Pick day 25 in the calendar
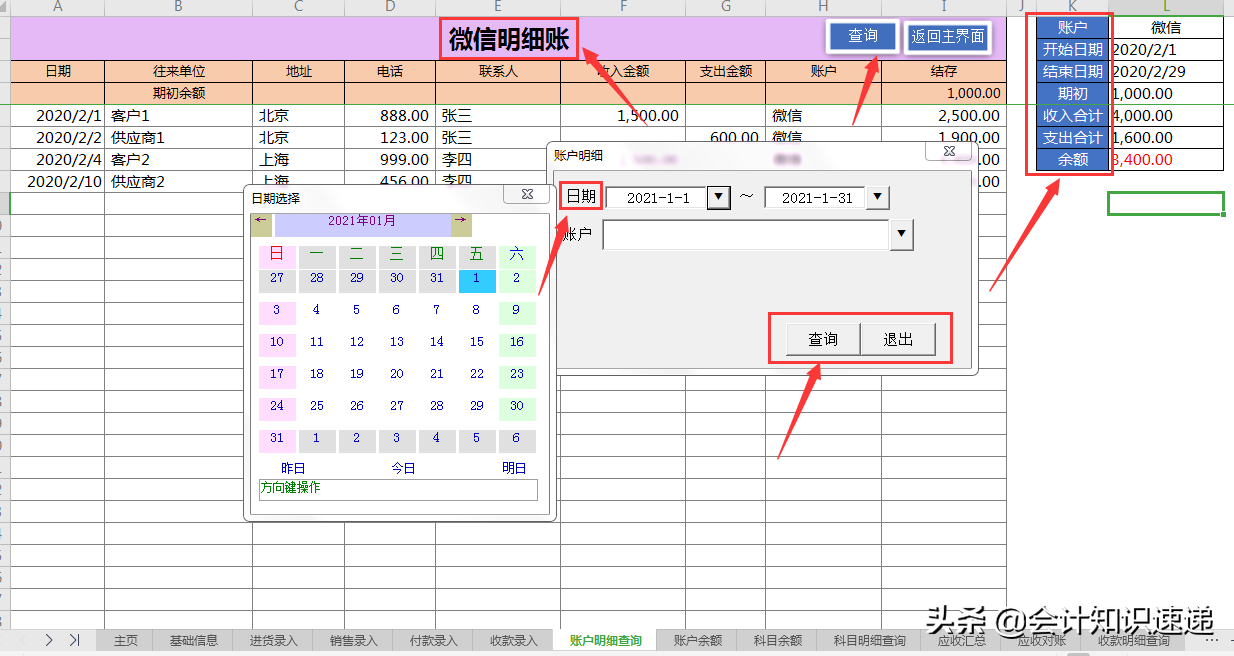1234x656 pixels. tap(317, 406)
